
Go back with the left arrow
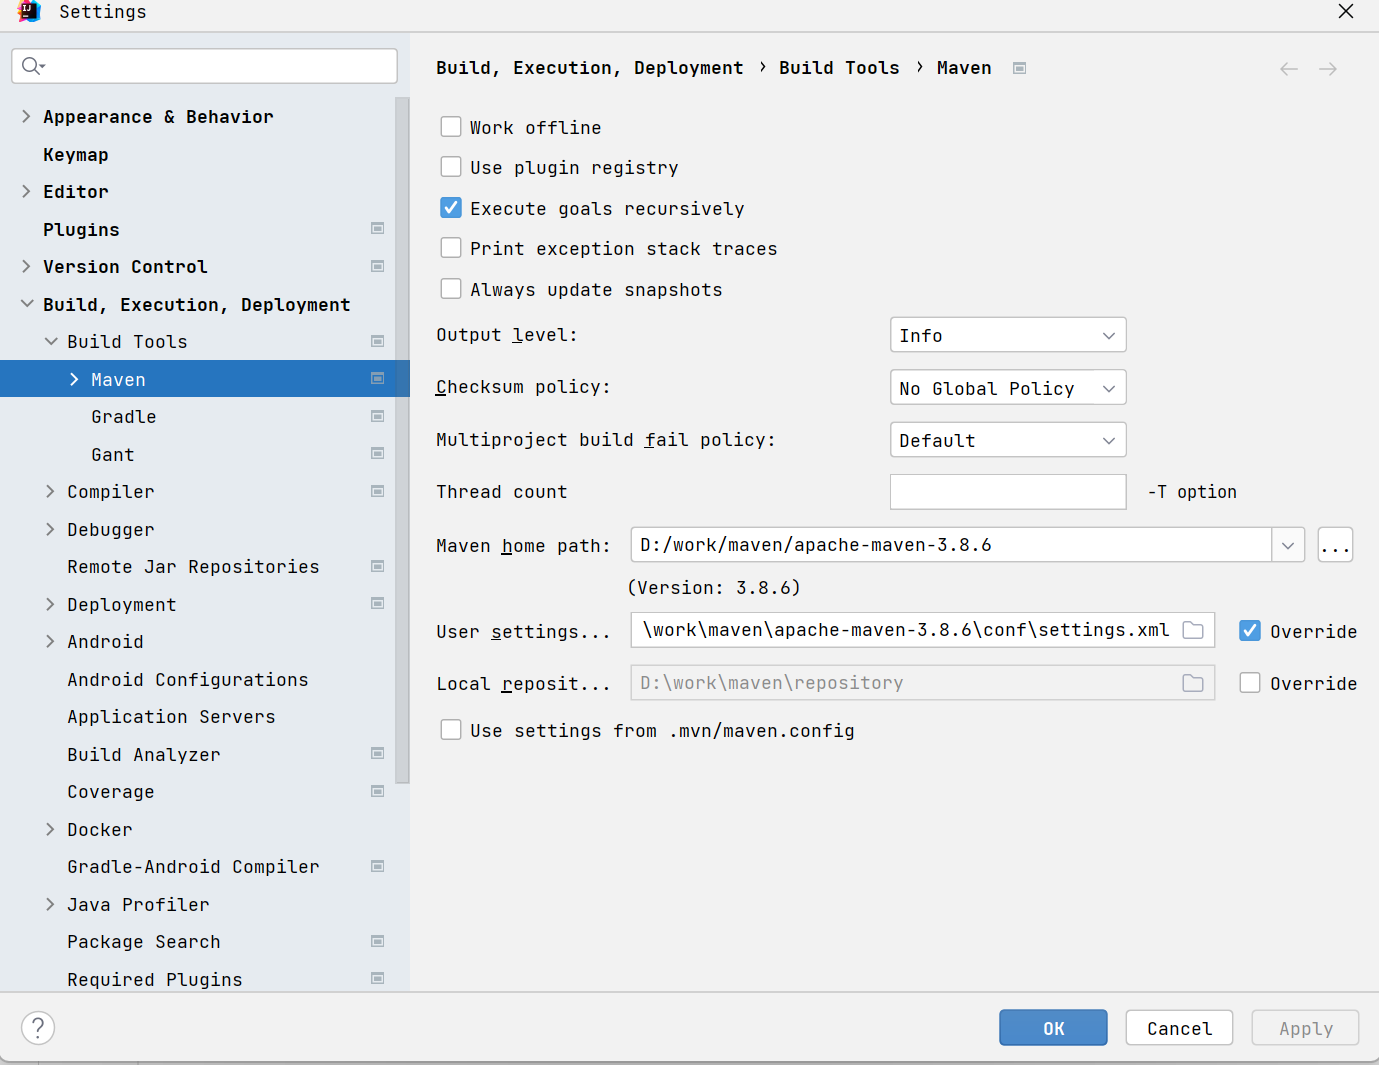(x=1289, y=69)
